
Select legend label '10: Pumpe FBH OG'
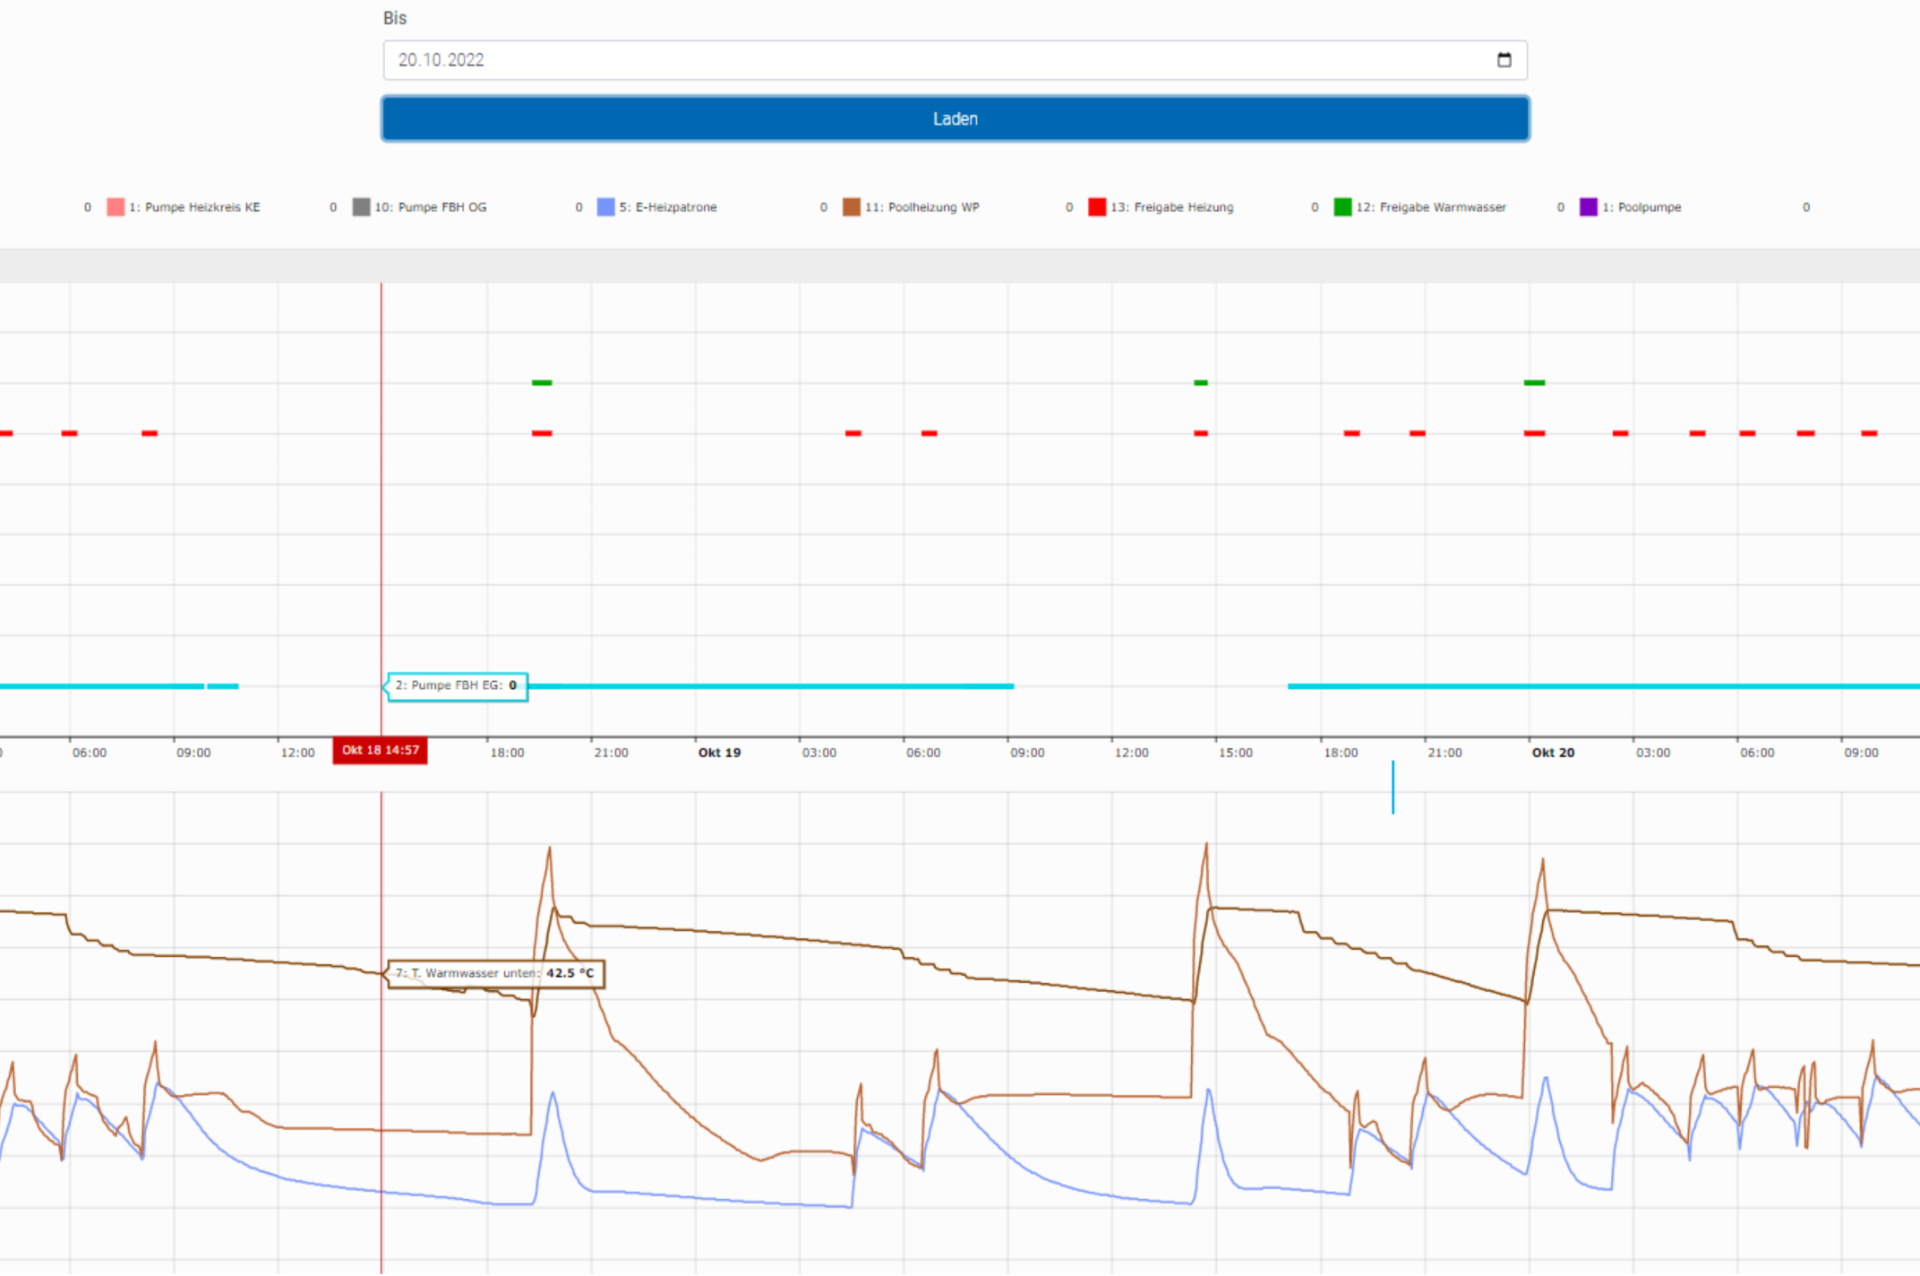click(x=430, y=207)
